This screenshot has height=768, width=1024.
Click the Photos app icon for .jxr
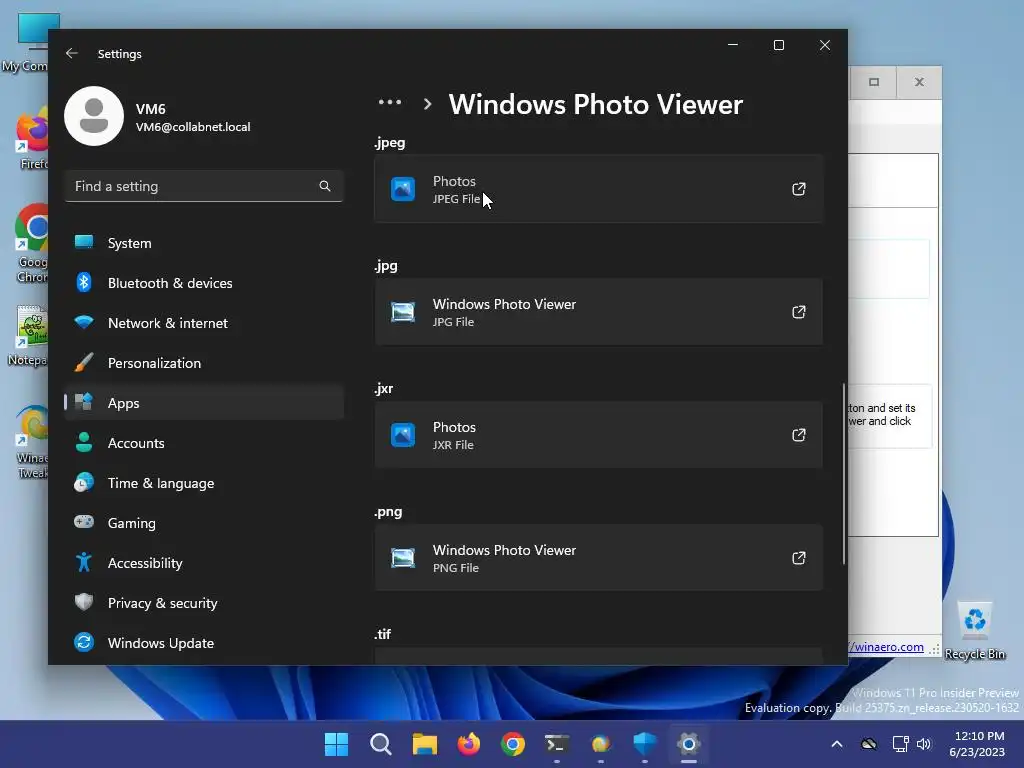[403, 435]
